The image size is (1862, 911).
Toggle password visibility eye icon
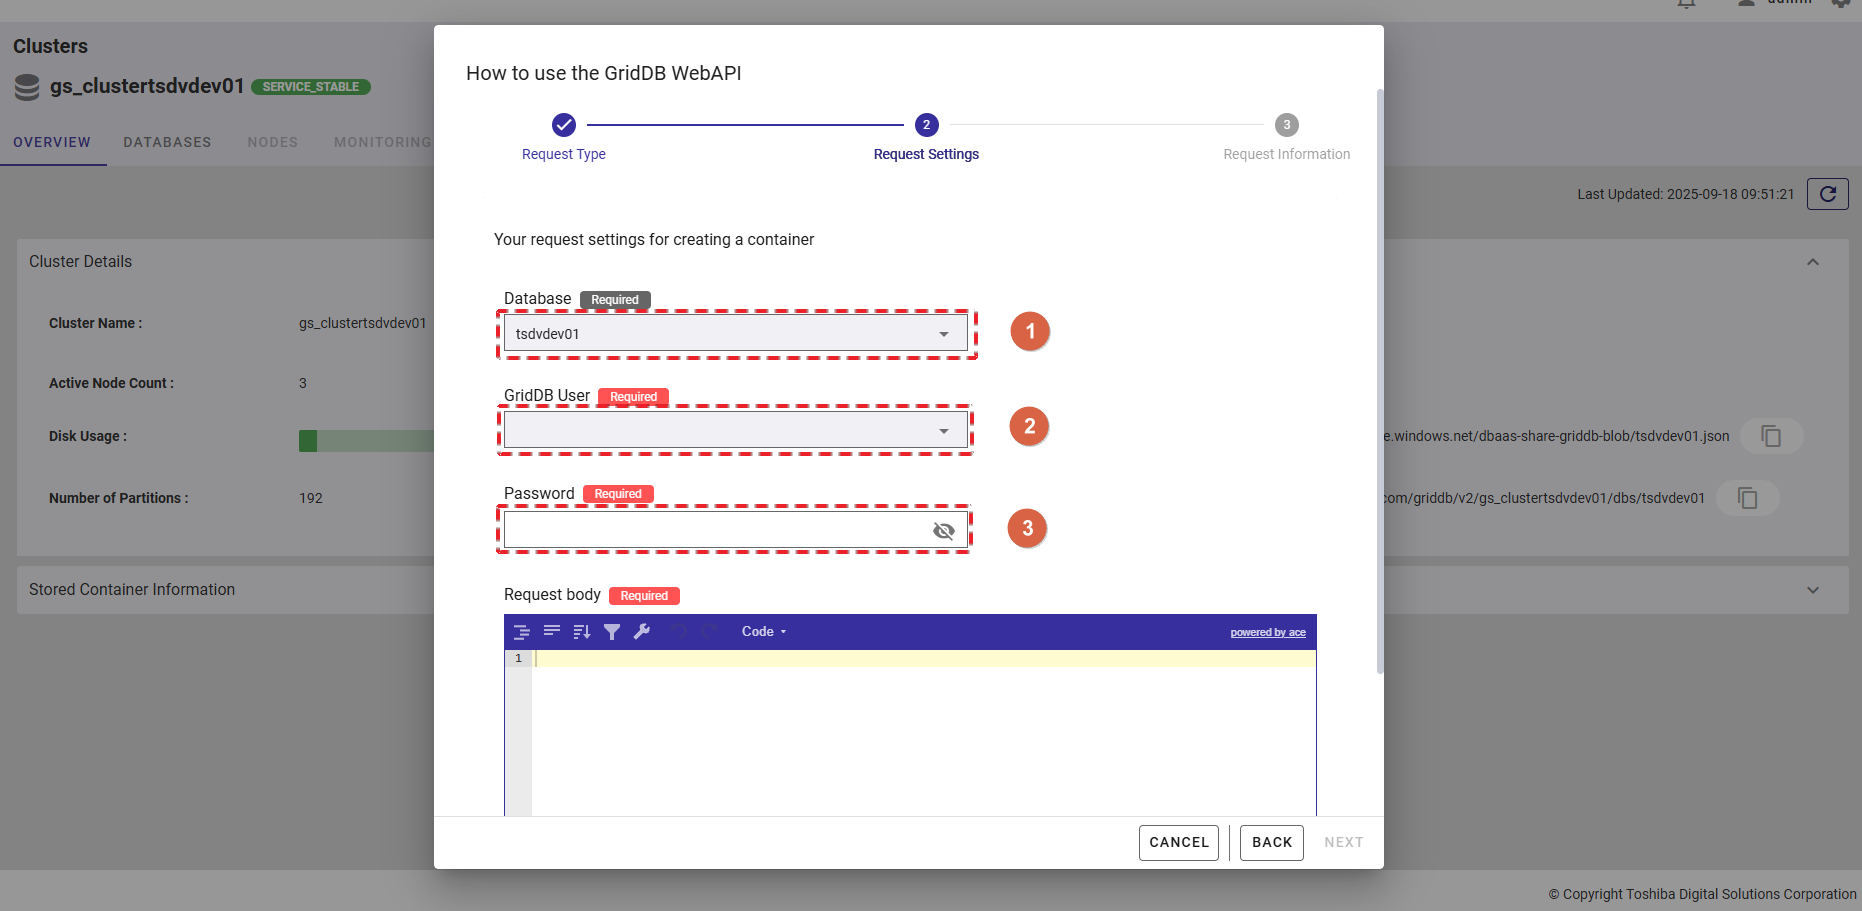pos(943,531)
